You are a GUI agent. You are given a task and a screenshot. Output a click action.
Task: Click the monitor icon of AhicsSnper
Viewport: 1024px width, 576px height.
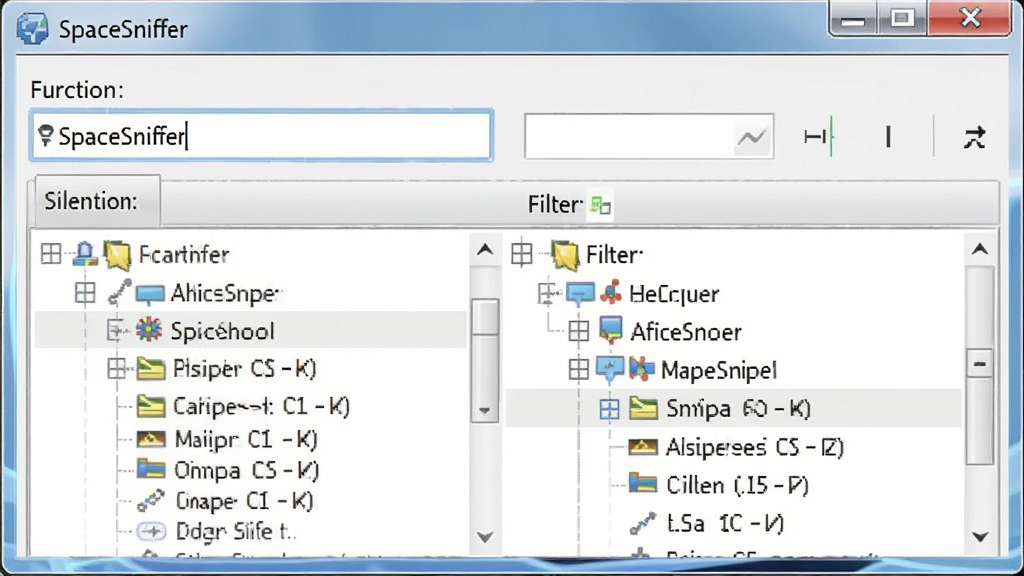(150, 295)
